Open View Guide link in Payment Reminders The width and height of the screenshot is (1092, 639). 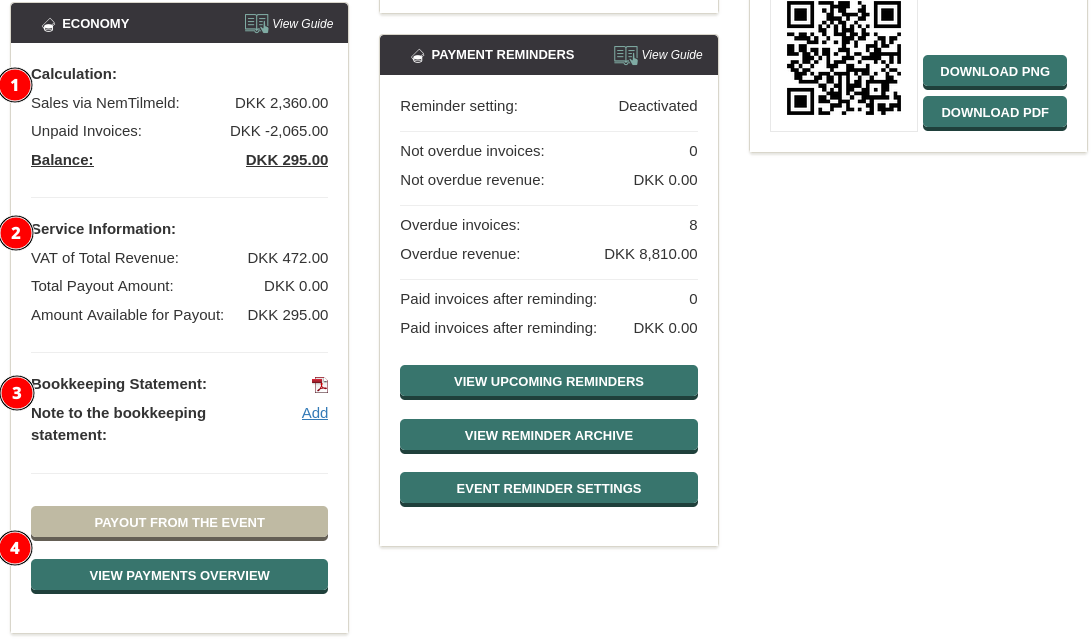coord(671,55)
